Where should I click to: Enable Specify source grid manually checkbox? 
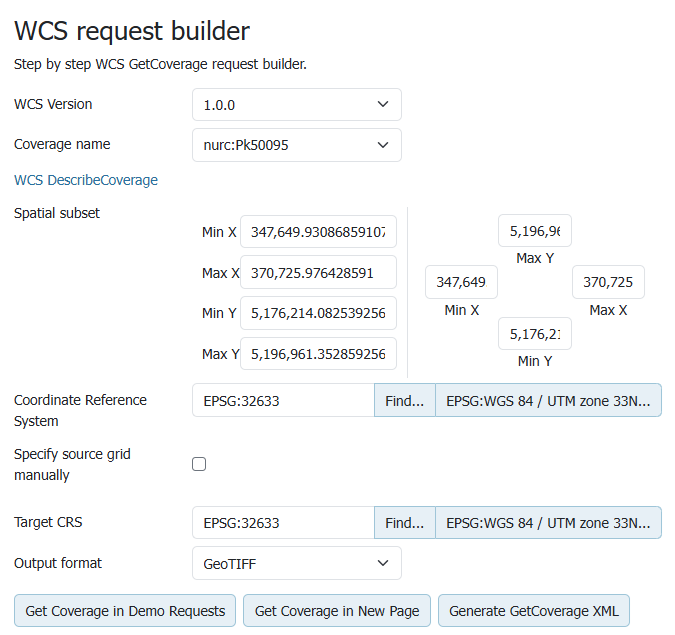199,464
